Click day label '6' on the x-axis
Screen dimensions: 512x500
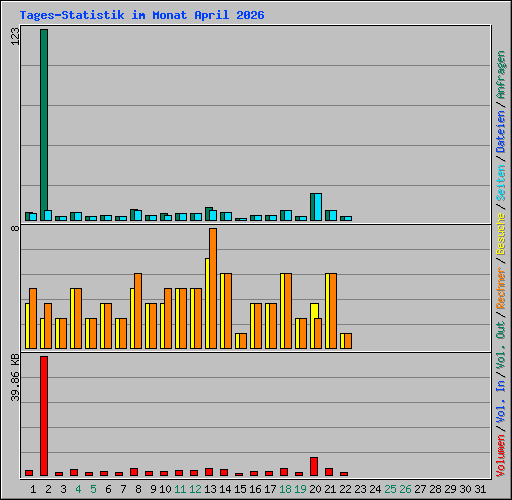click(108, 489)
